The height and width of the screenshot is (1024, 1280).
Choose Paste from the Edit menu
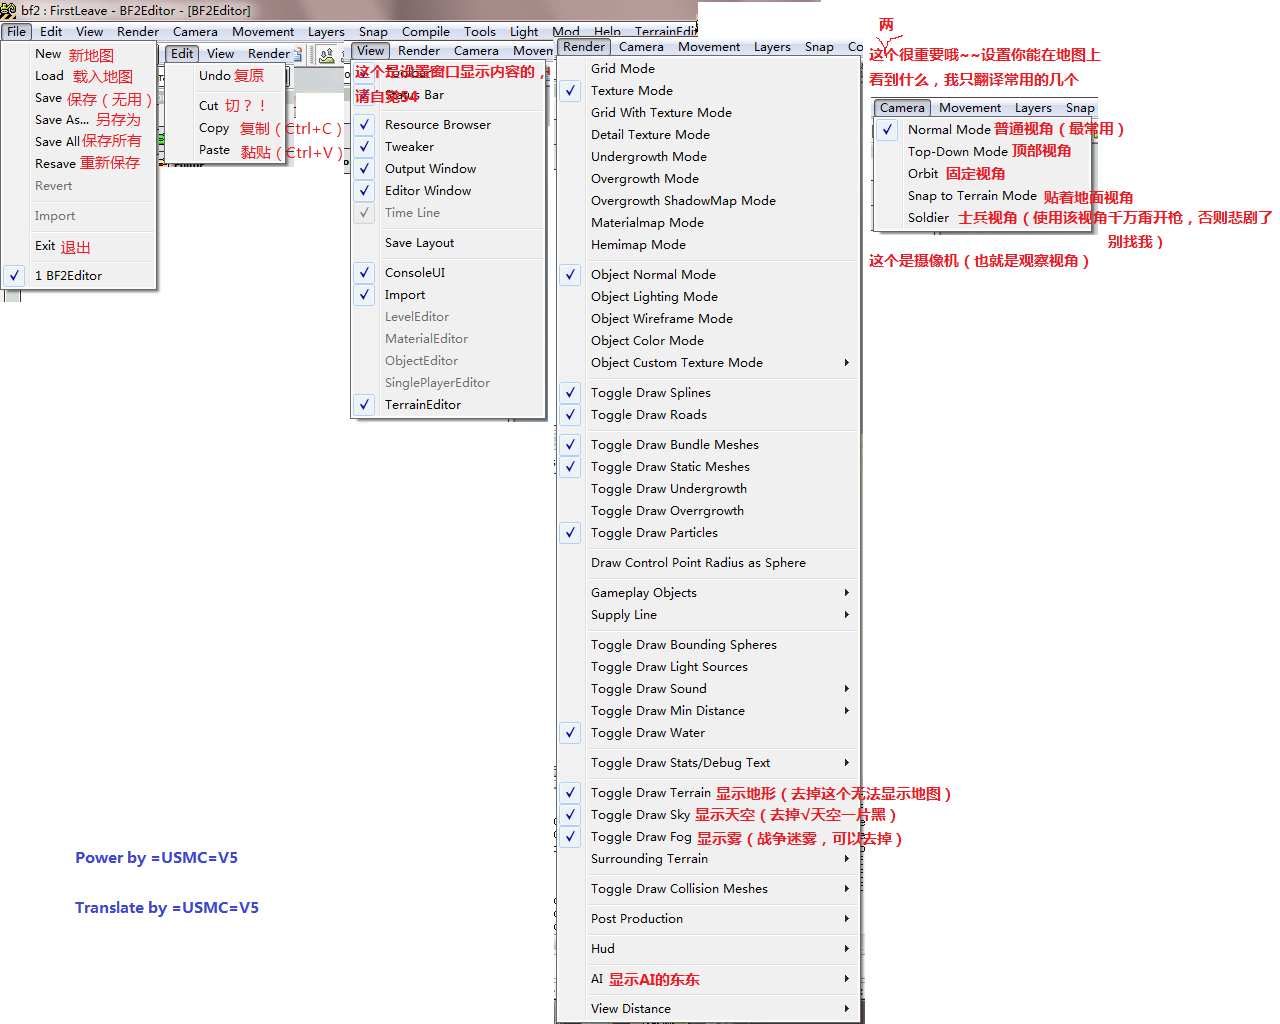[x=227, y=150]
